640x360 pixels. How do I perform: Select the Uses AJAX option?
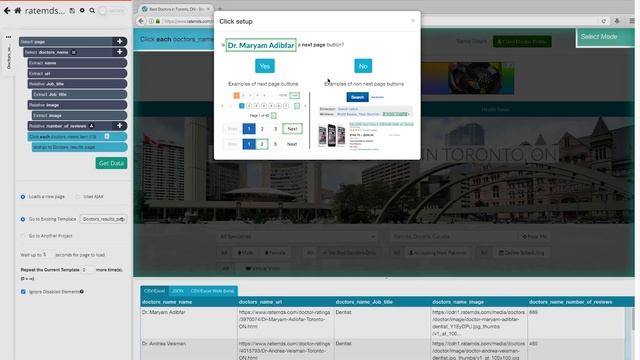coord(78,197)
